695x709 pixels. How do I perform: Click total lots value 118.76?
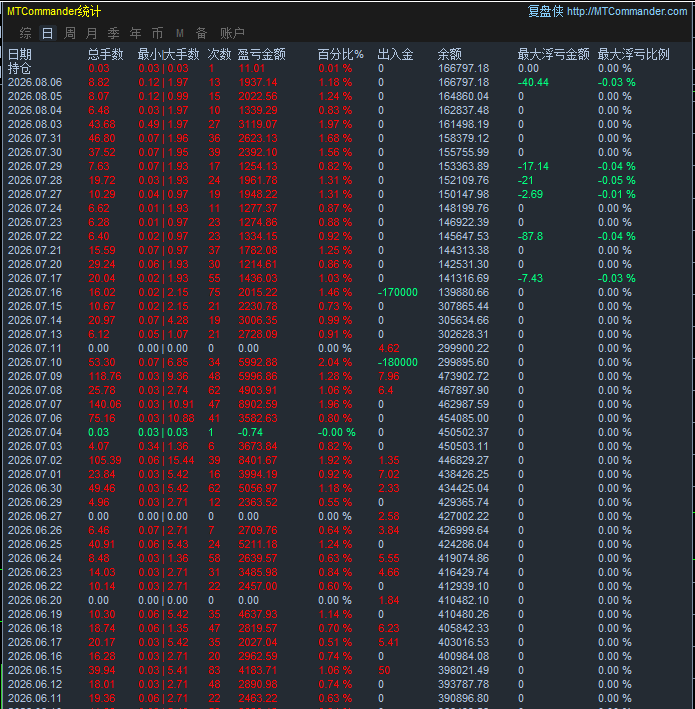(104, 377)
